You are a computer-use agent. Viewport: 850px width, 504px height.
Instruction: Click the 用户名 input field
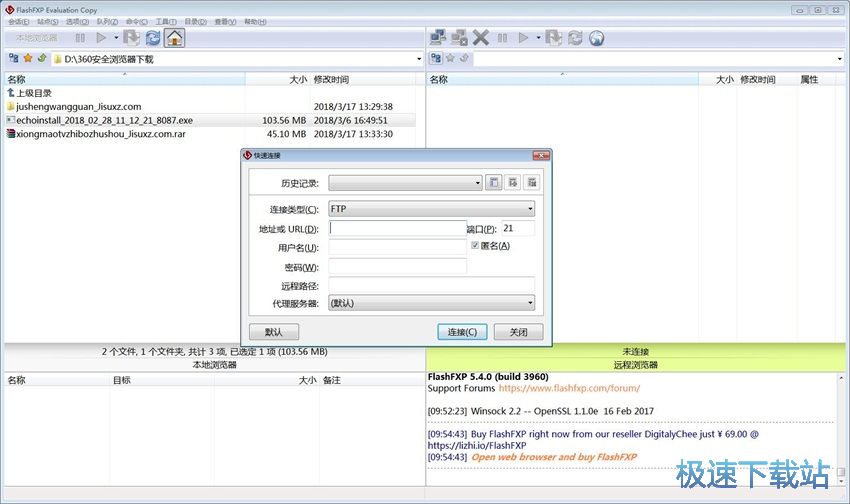(397, 248)
